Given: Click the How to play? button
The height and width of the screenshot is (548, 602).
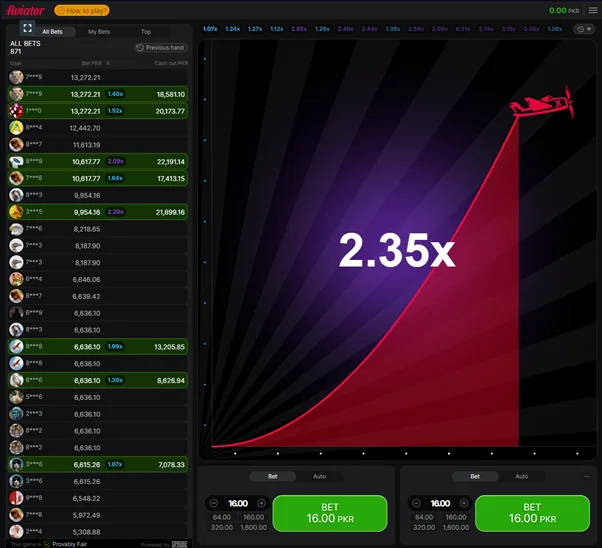Looking at the screenshot, I should 82,10.
